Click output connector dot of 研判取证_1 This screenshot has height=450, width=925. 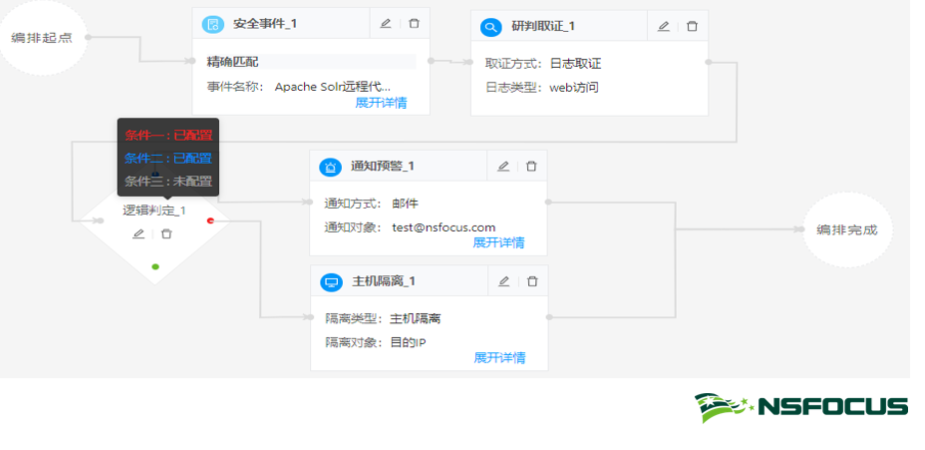708,61
